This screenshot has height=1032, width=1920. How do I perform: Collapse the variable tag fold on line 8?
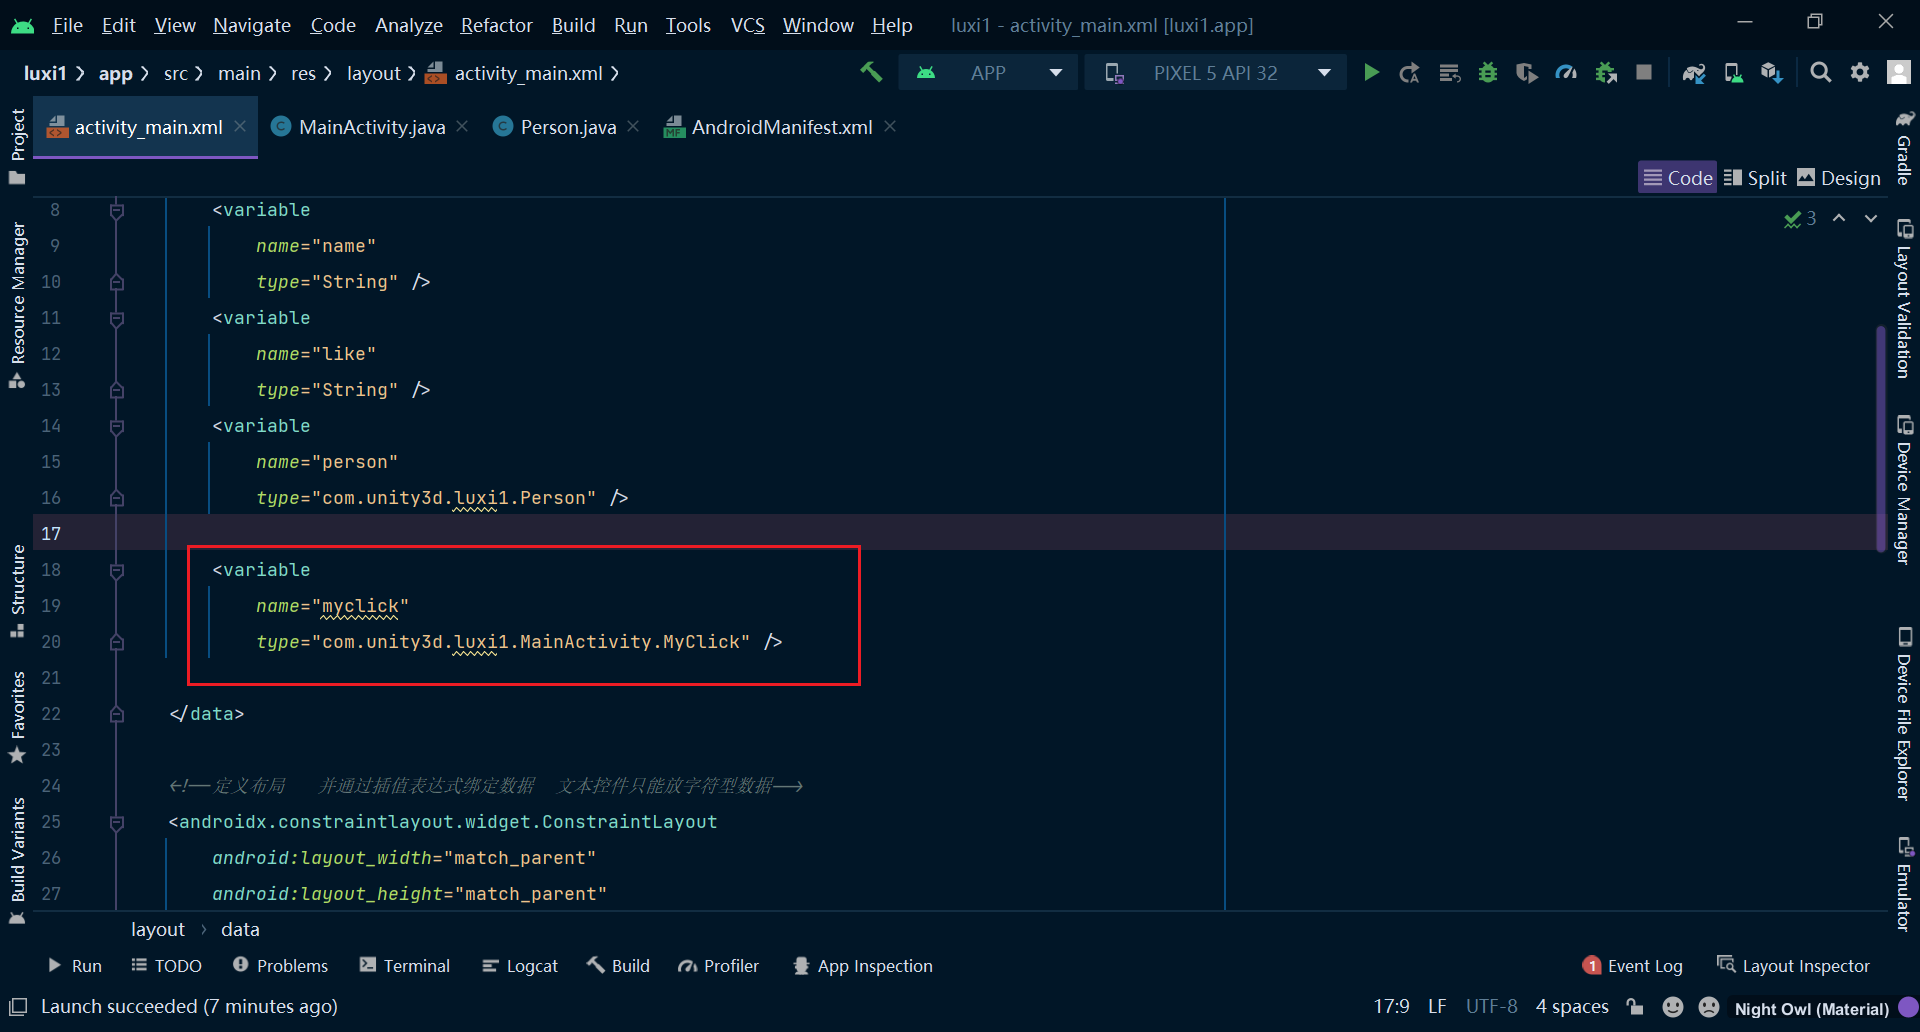(117, 210)
